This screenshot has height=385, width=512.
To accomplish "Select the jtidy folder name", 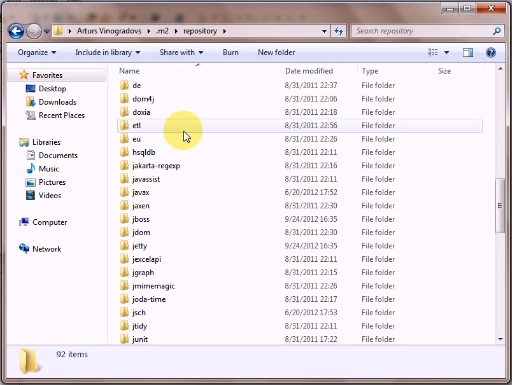I will (139, 326).
